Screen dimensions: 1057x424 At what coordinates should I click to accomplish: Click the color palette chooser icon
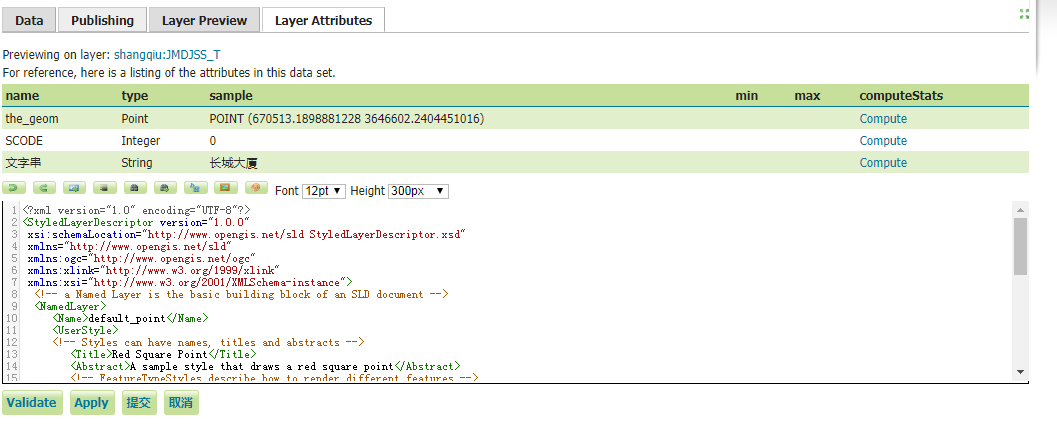pyautogui.click(x=256, y=188)
